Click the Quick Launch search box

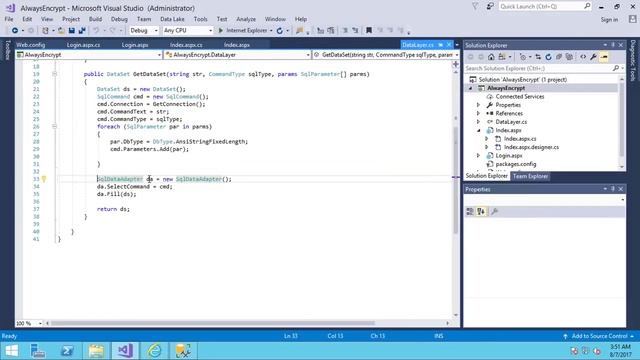tap(544, 7)
